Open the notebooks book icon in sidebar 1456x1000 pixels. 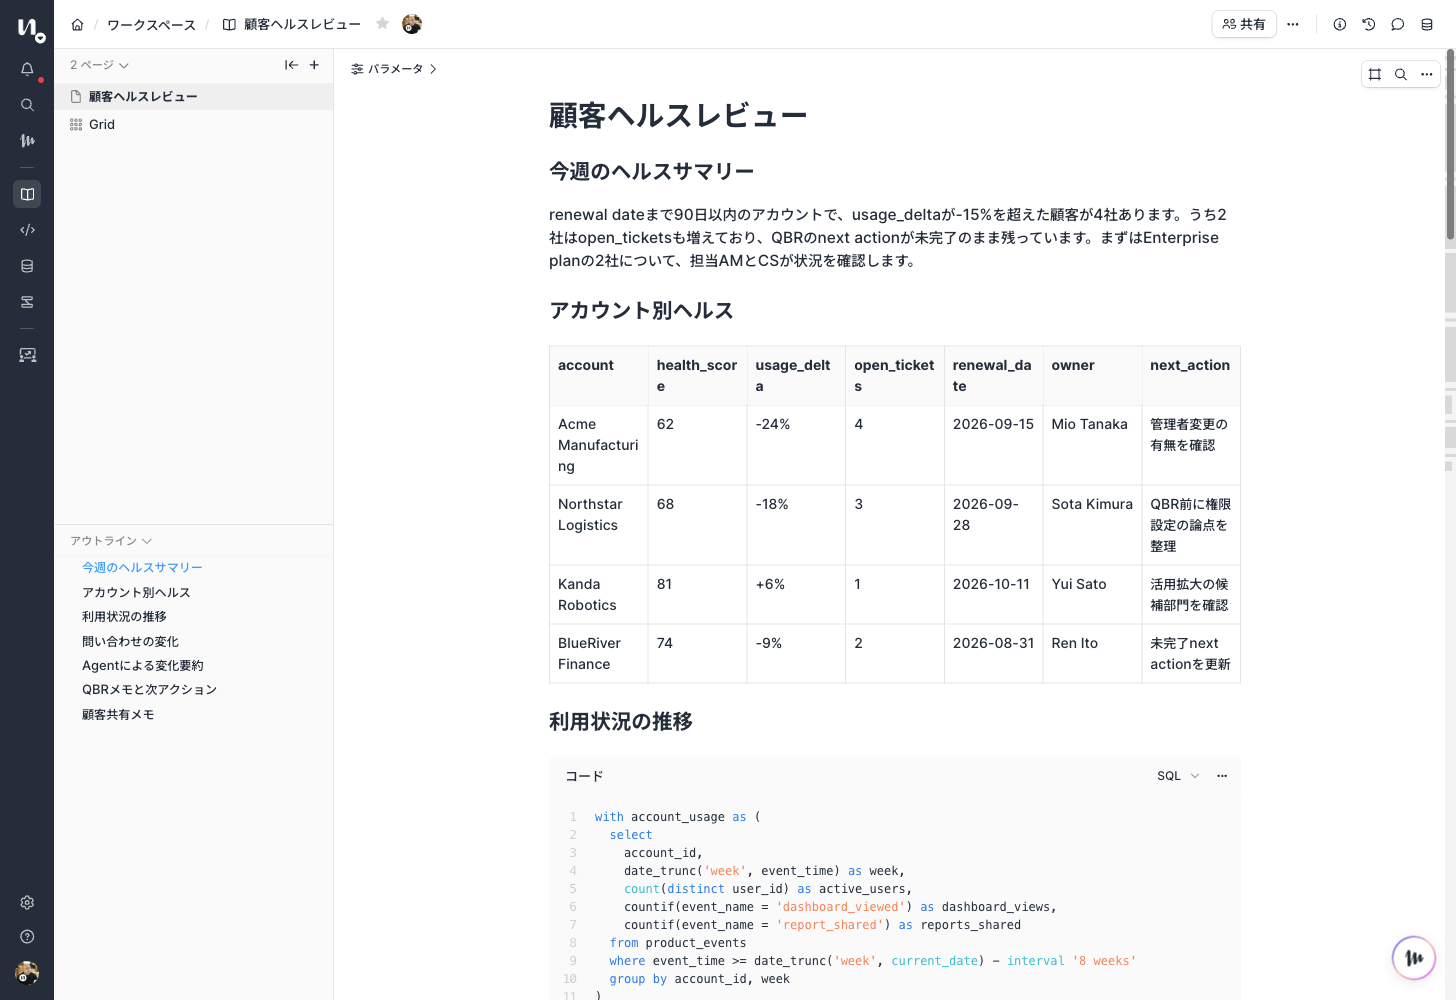pyautogui.click(x=27, y=194)
